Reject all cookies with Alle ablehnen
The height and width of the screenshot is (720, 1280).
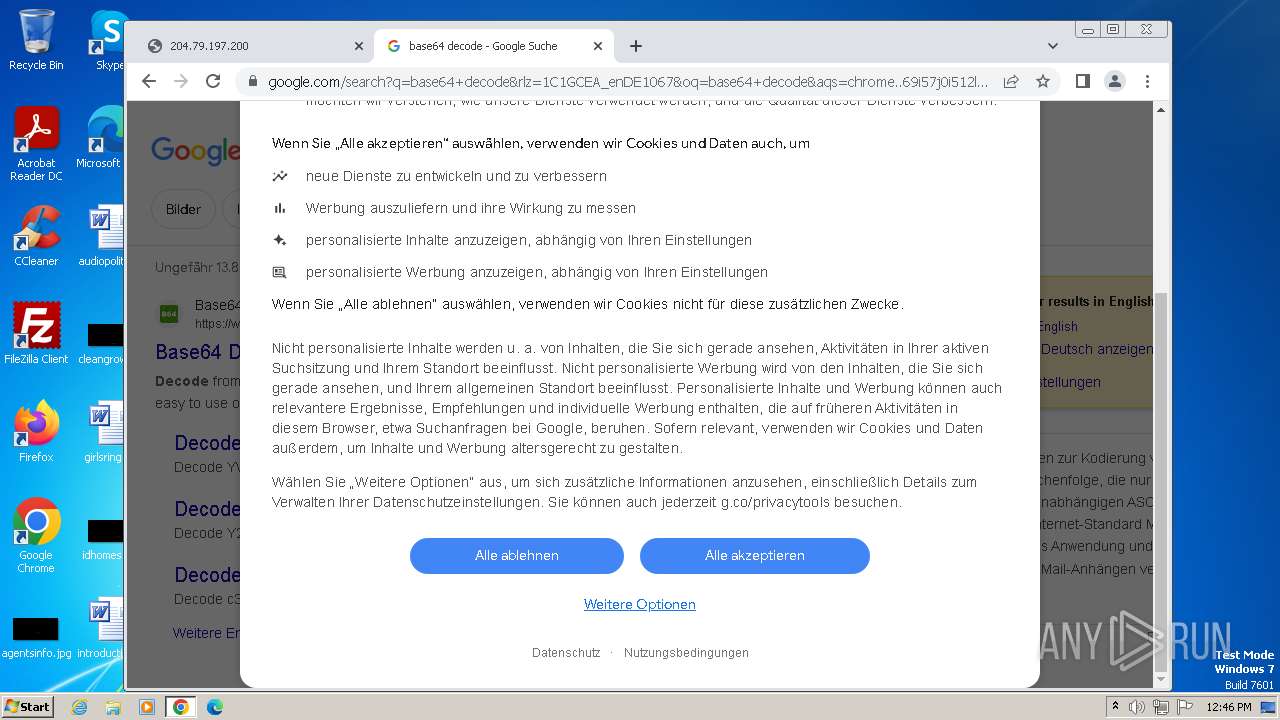pyautogui.click(x=517, y=556)
